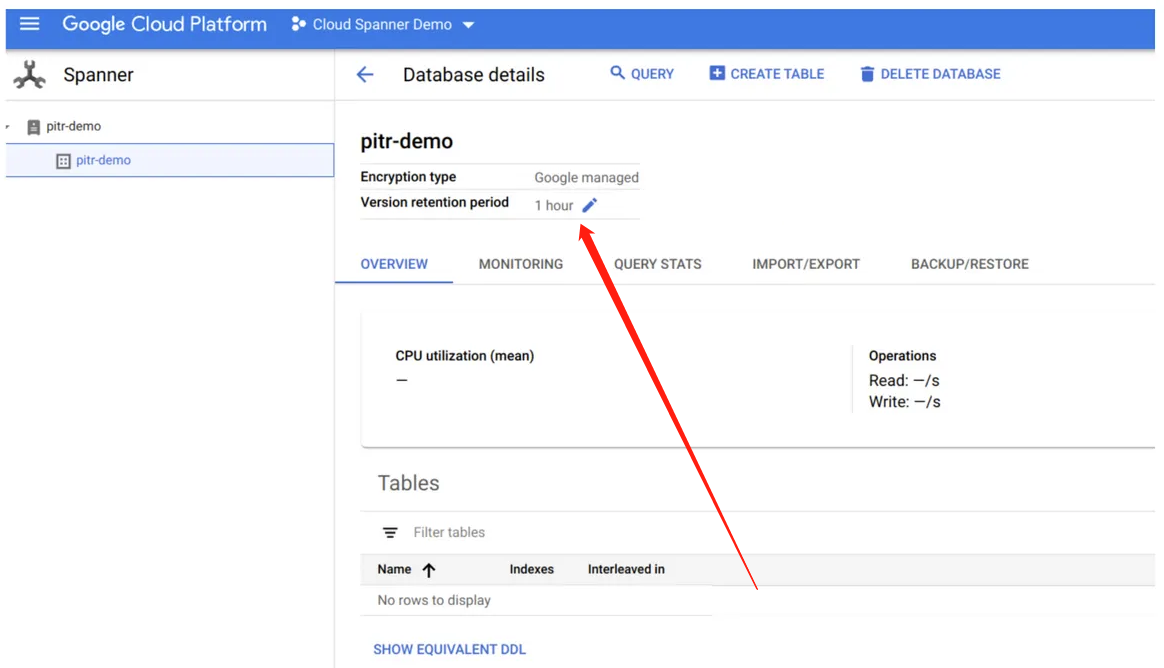1164x668 pixels.
Task: Click the plus icon beside CREATE TABLE
Action: pyautogui.click(x=716, y=73)
